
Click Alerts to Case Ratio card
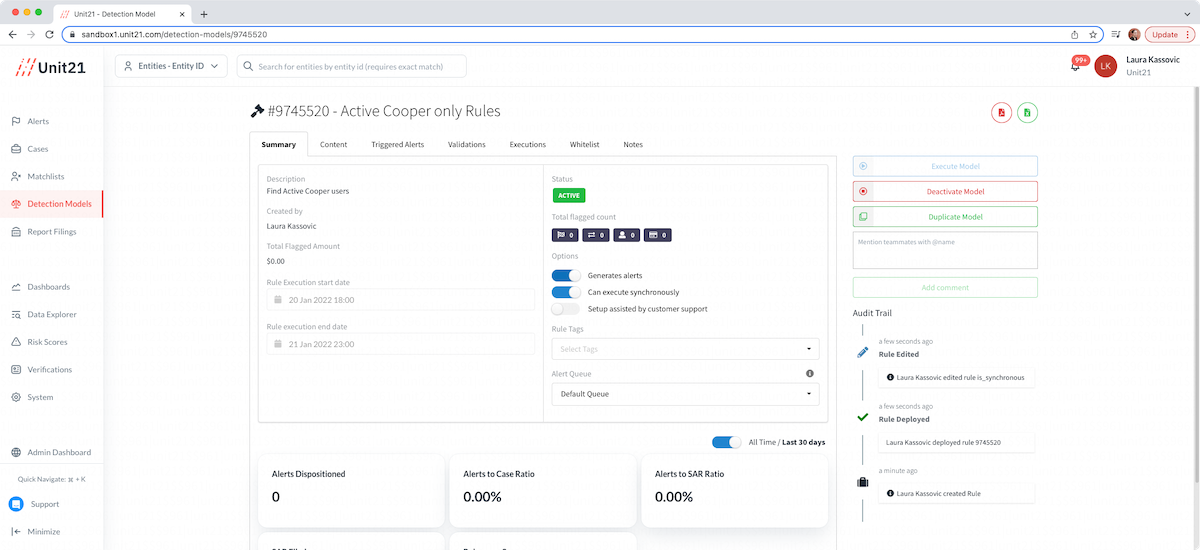pyautogui.click(x=543, y=490)
